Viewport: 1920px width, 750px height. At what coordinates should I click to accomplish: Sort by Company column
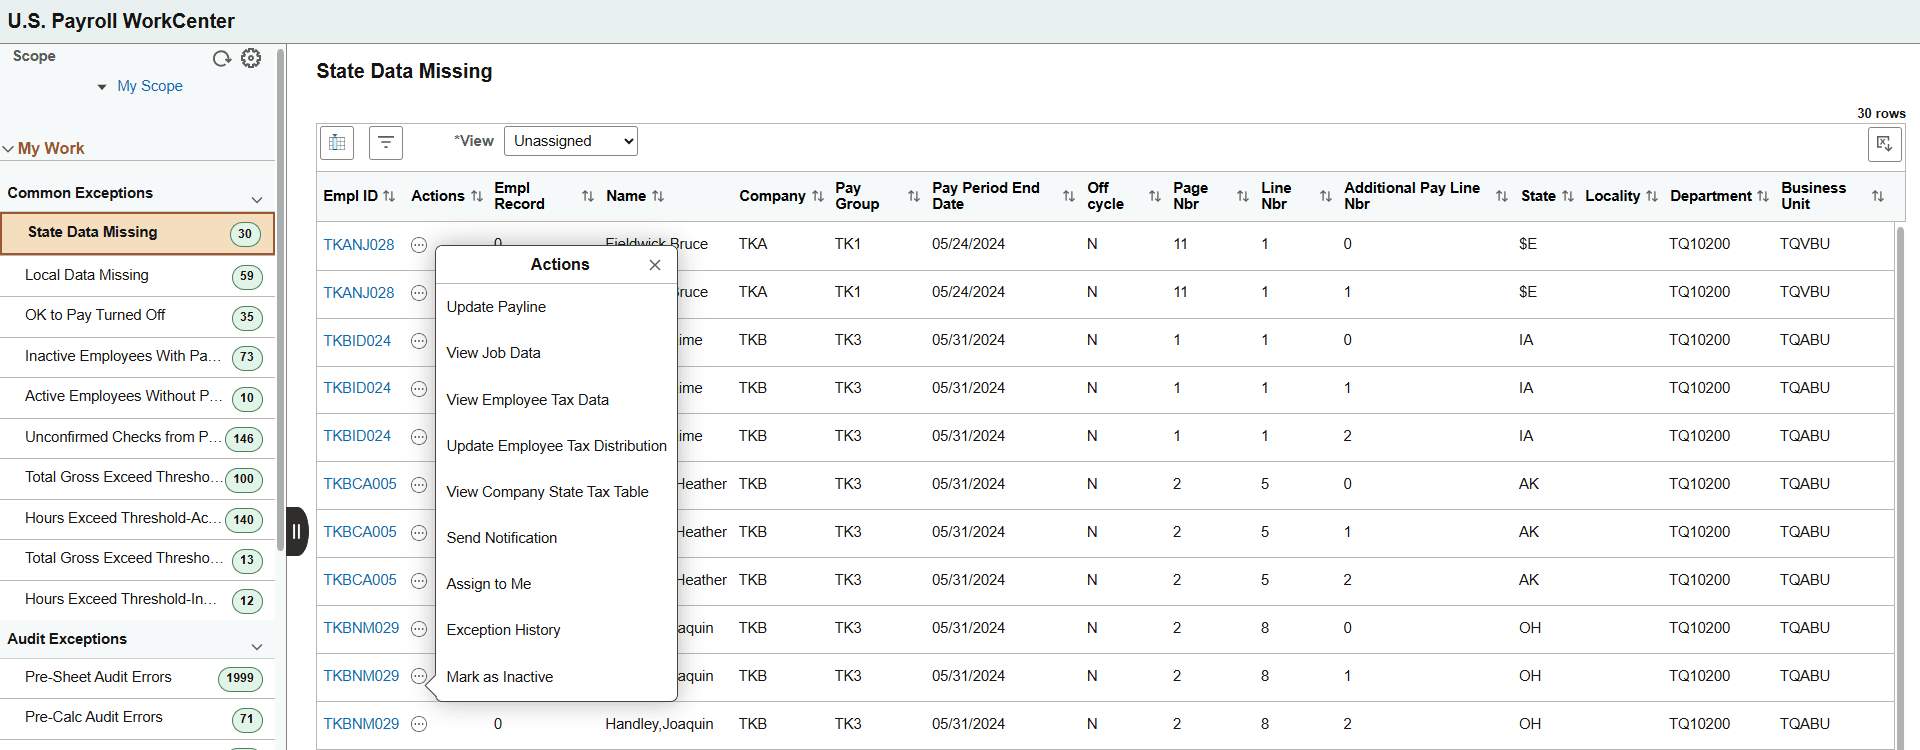[818, 196]
